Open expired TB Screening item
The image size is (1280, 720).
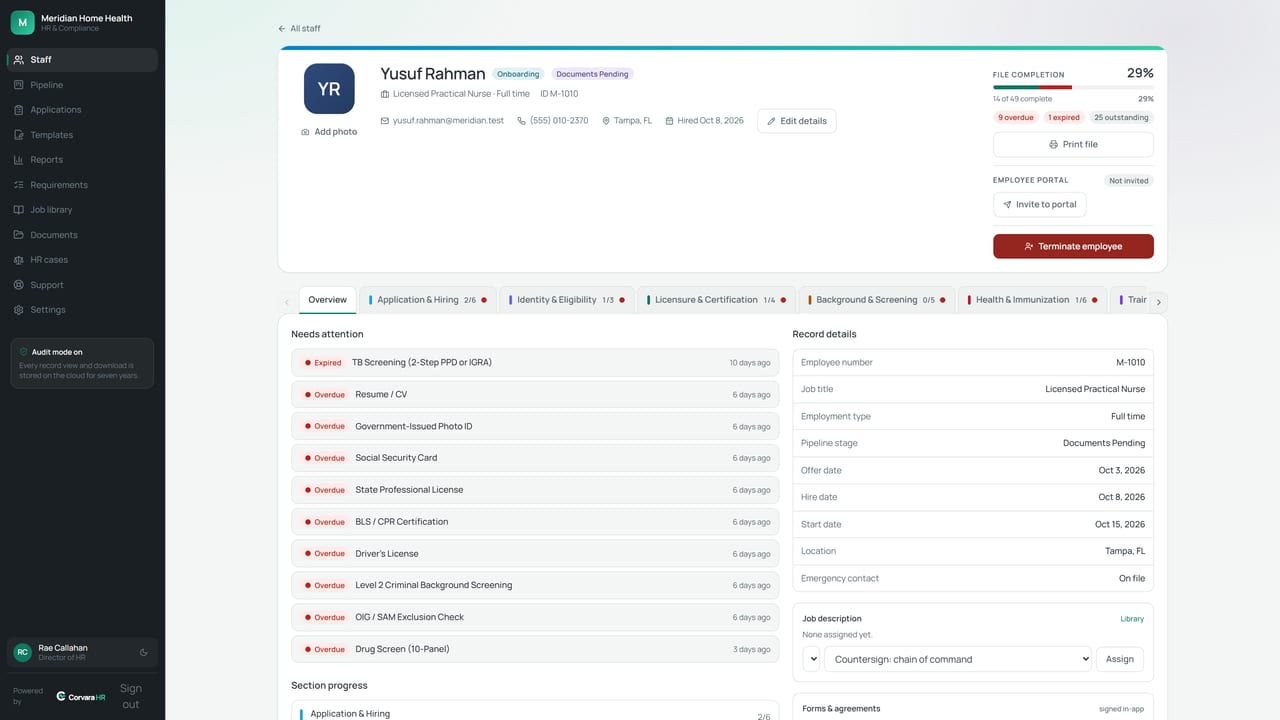pos(535,363)
